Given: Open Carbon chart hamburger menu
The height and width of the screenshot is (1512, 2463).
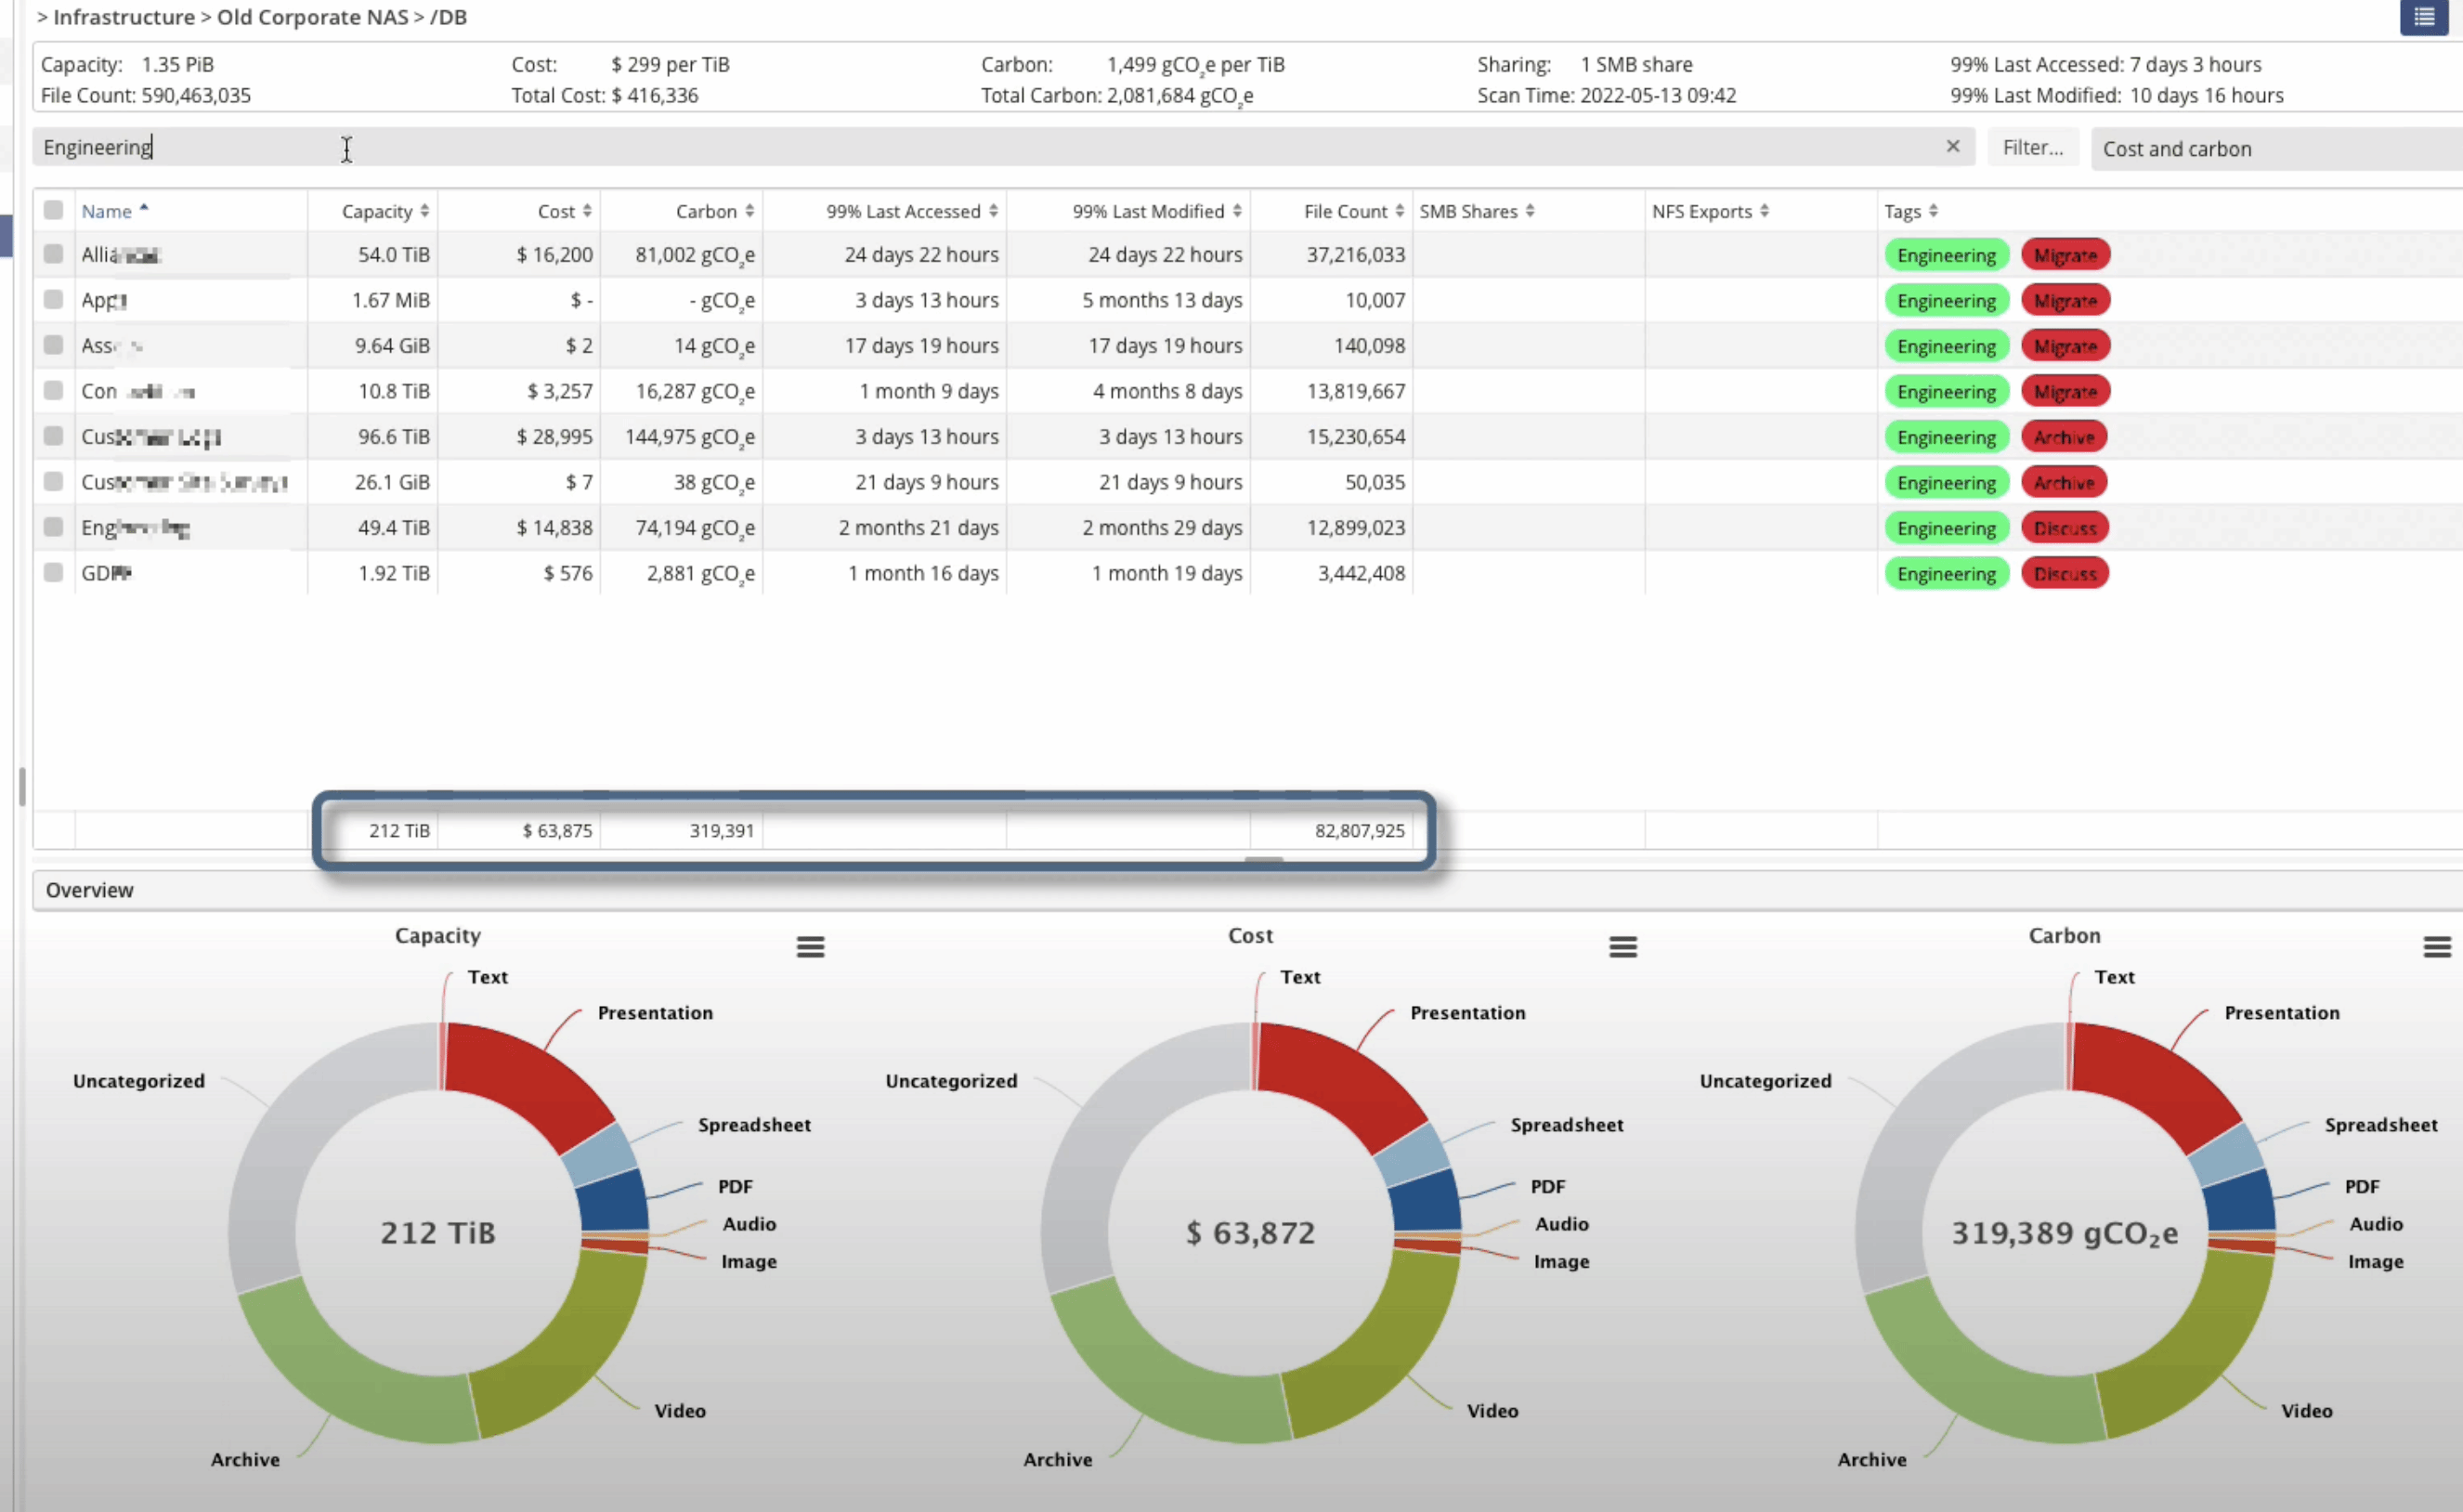Looking at the screenshot, I should (2436, 946).
